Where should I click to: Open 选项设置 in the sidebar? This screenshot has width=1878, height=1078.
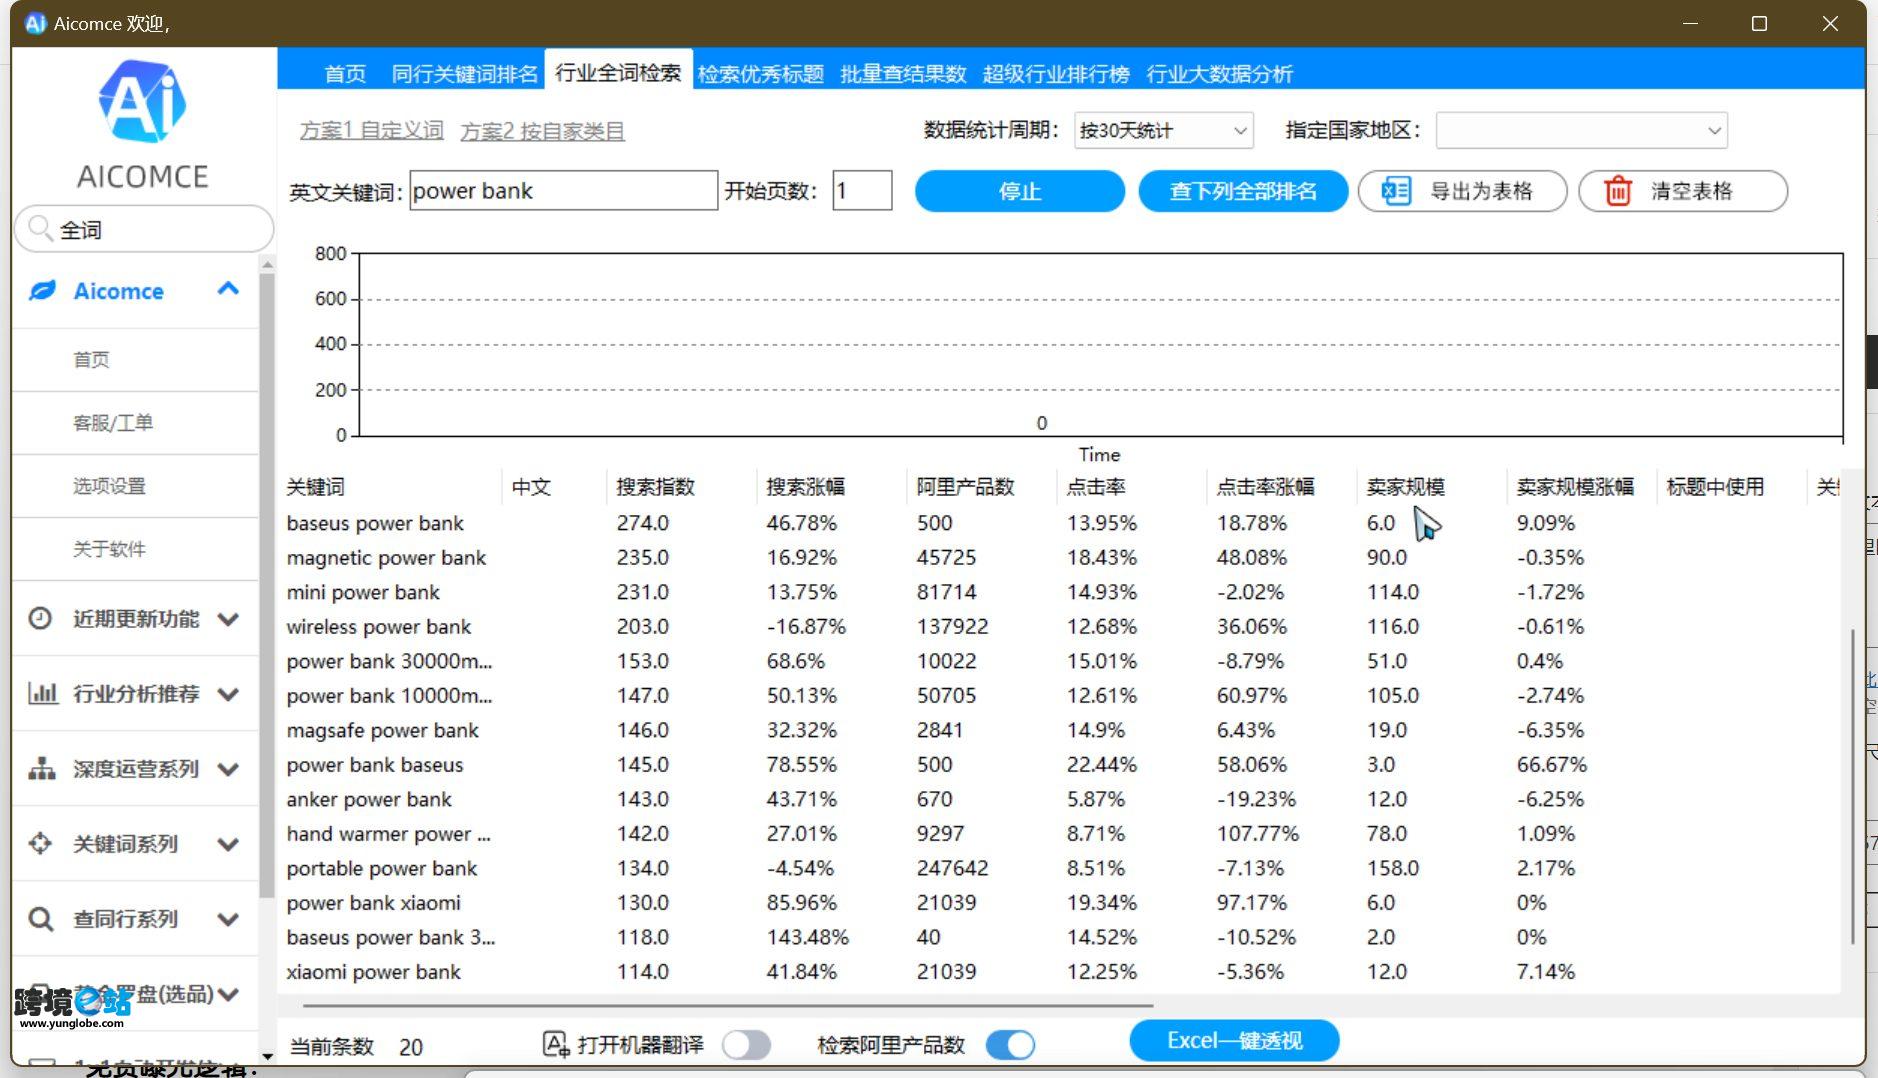tap(109, 485)
